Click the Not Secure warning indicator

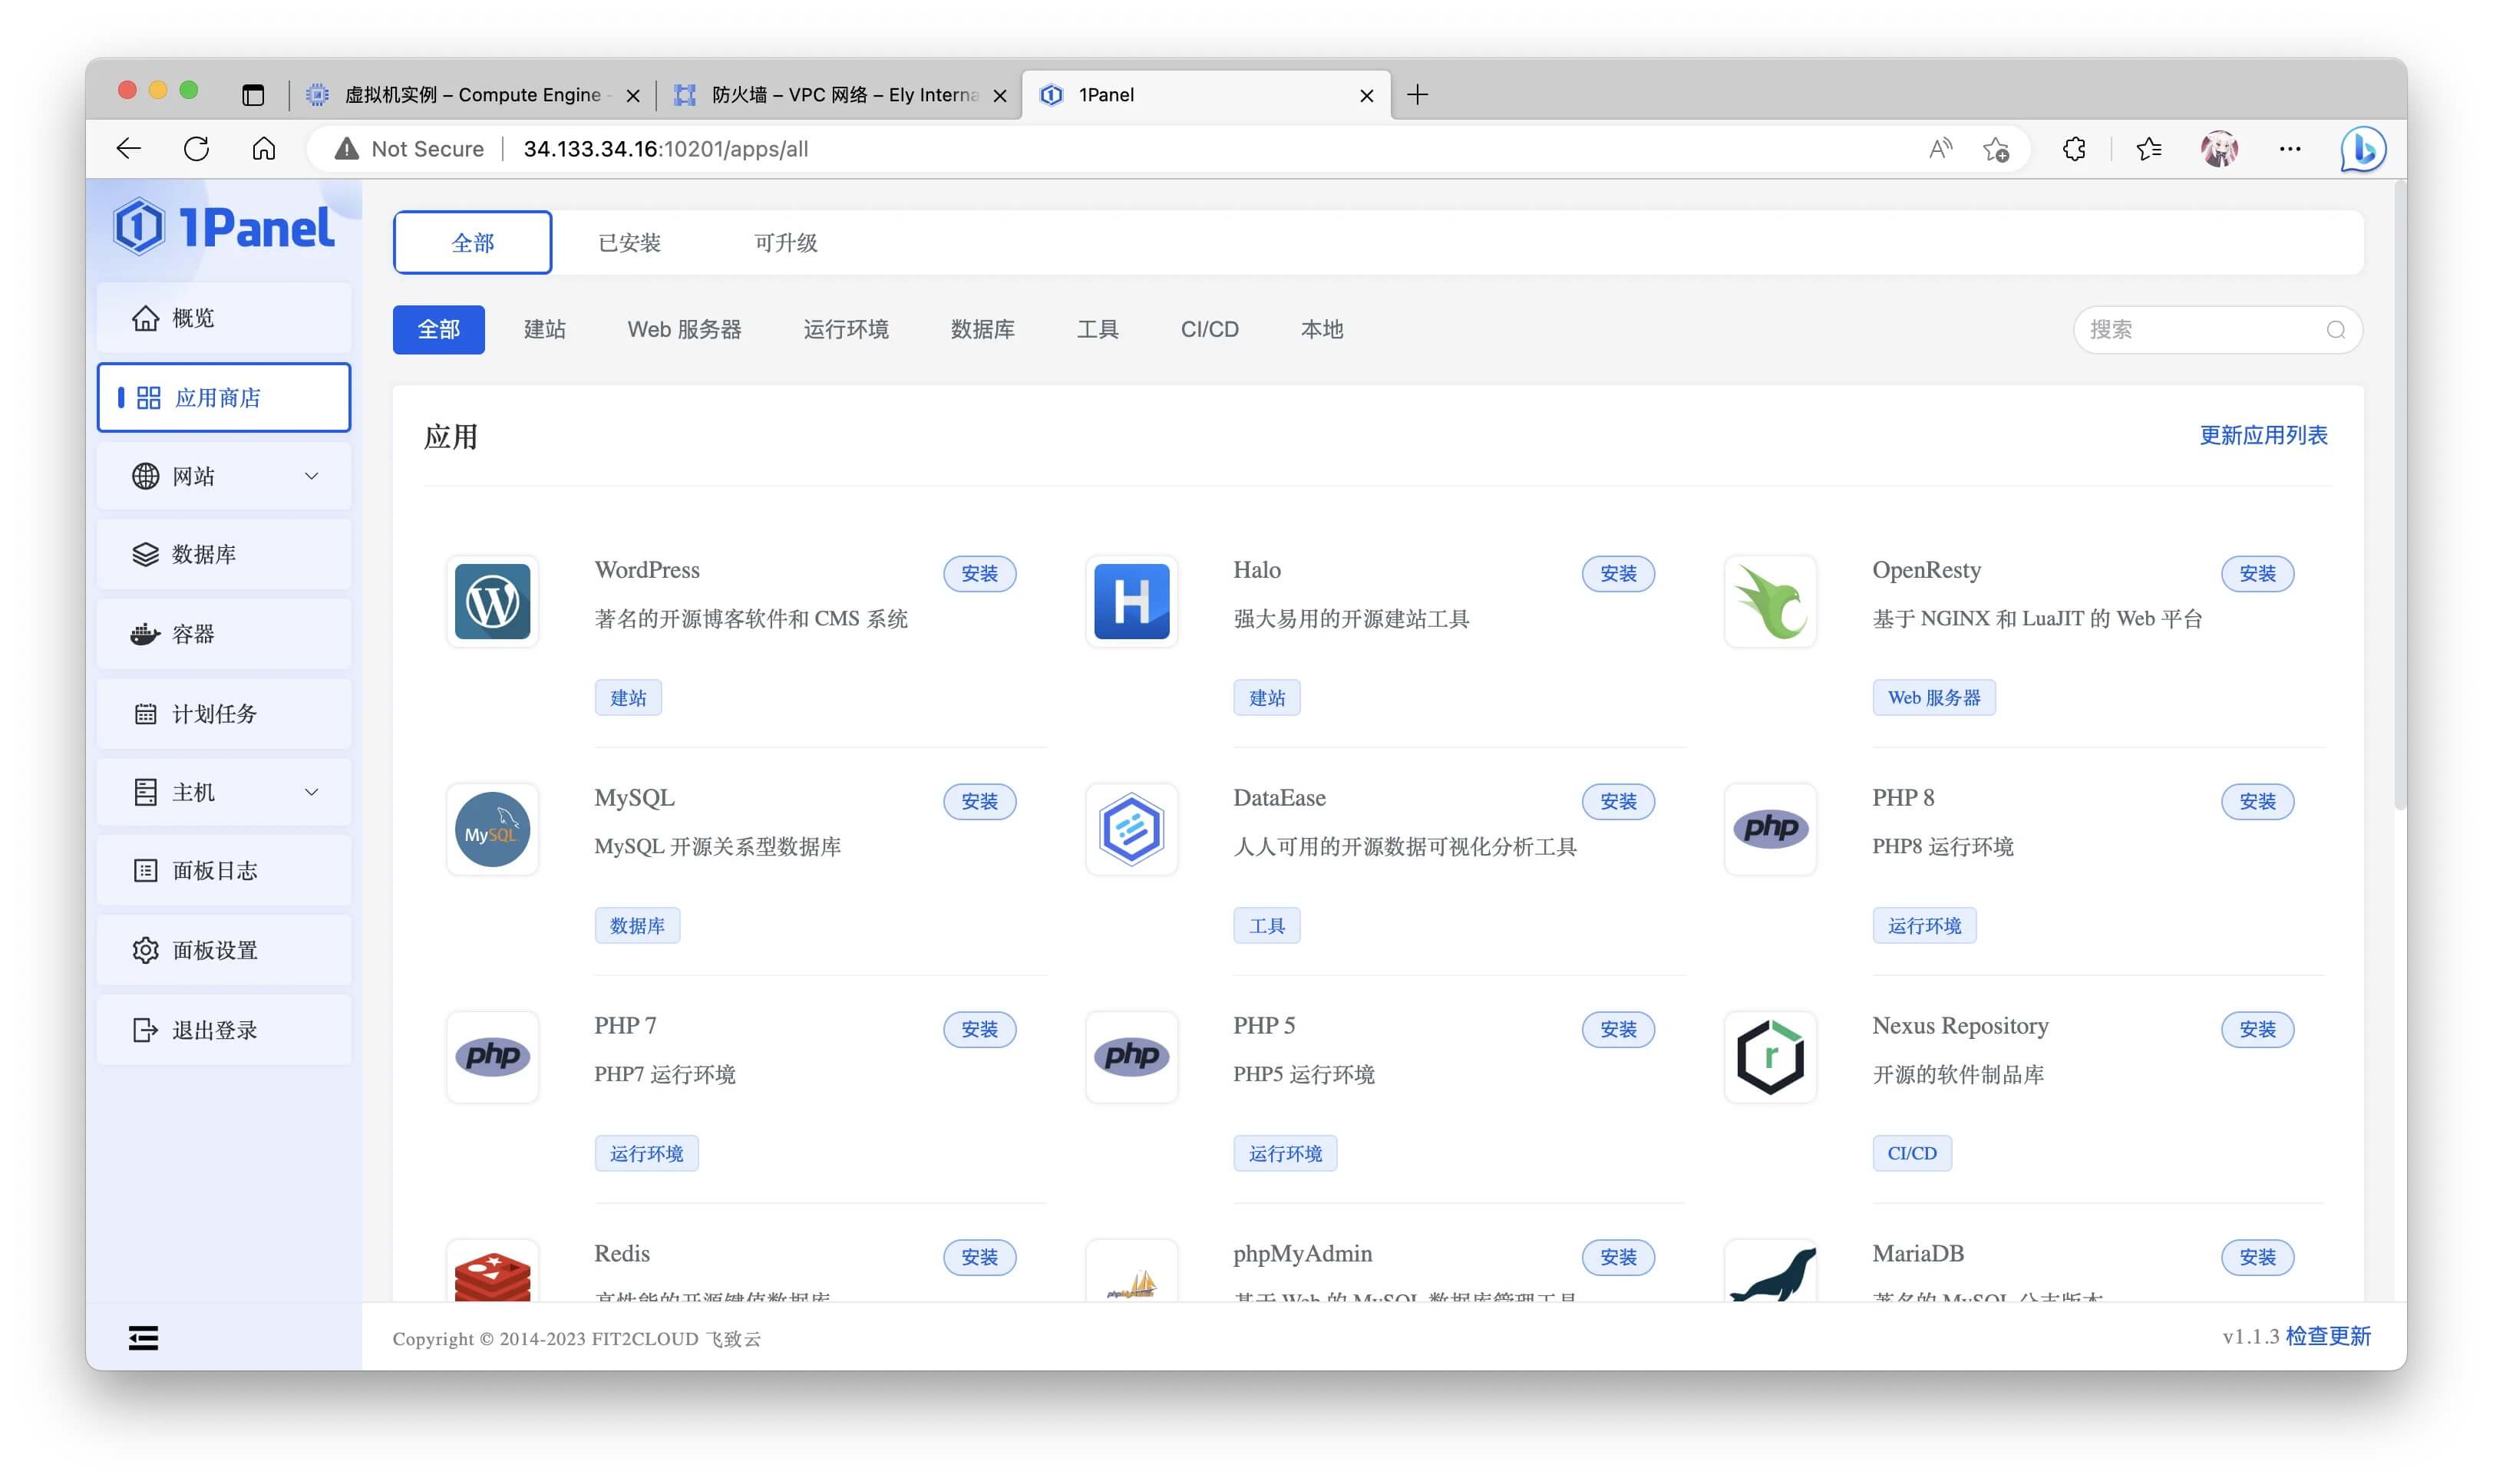coord(408,149)
